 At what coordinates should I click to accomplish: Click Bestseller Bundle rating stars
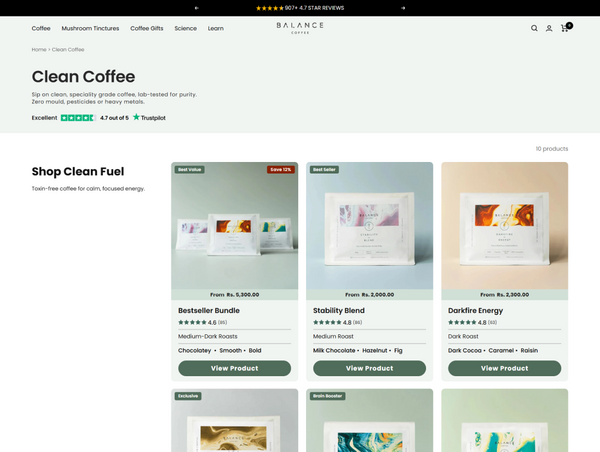[192, 323]
